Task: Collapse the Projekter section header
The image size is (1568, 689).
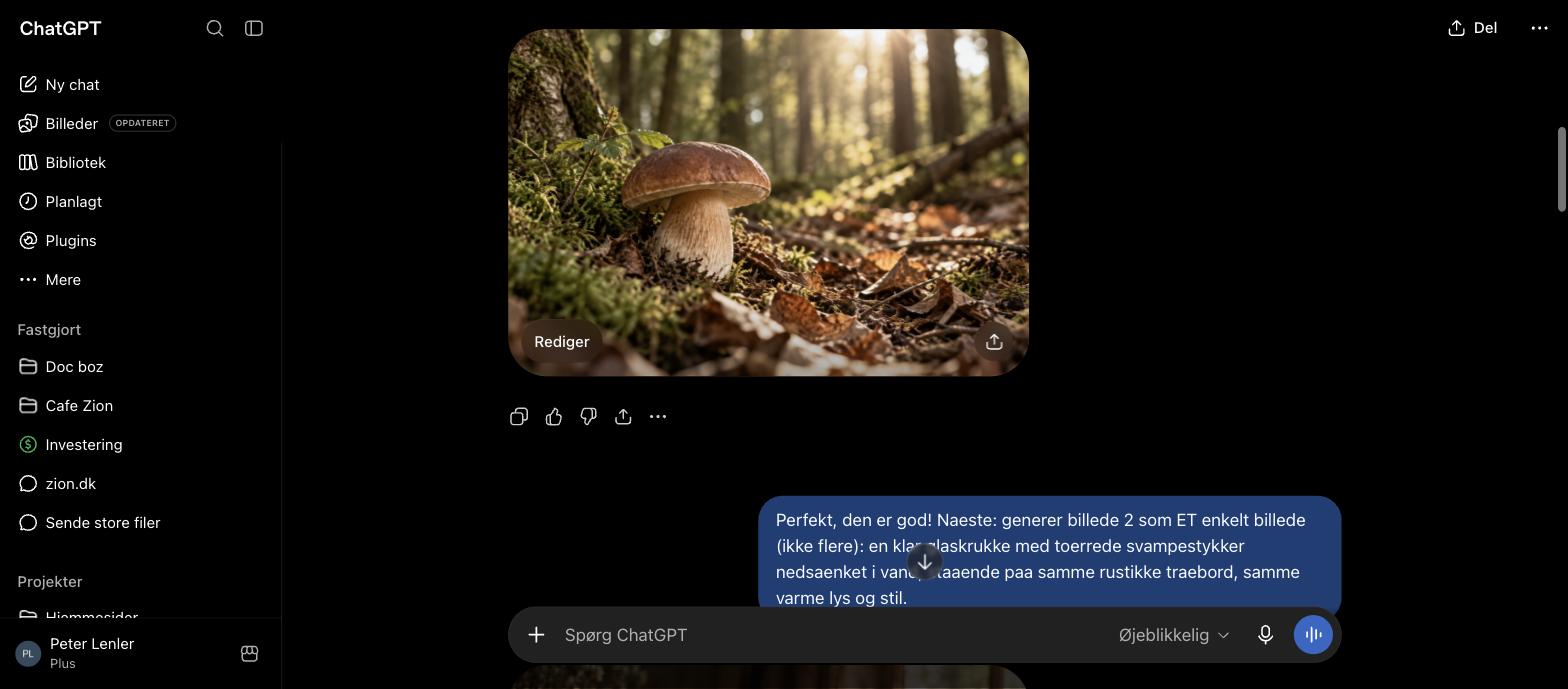Action: tap(50, 582)
